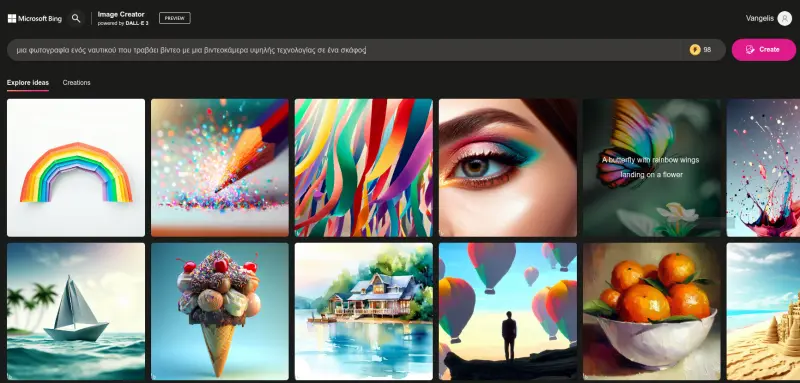This screenshot has height=383, width=800.
Task: Open the Vangelis profile avatar icon
Action: click(784, 18)
